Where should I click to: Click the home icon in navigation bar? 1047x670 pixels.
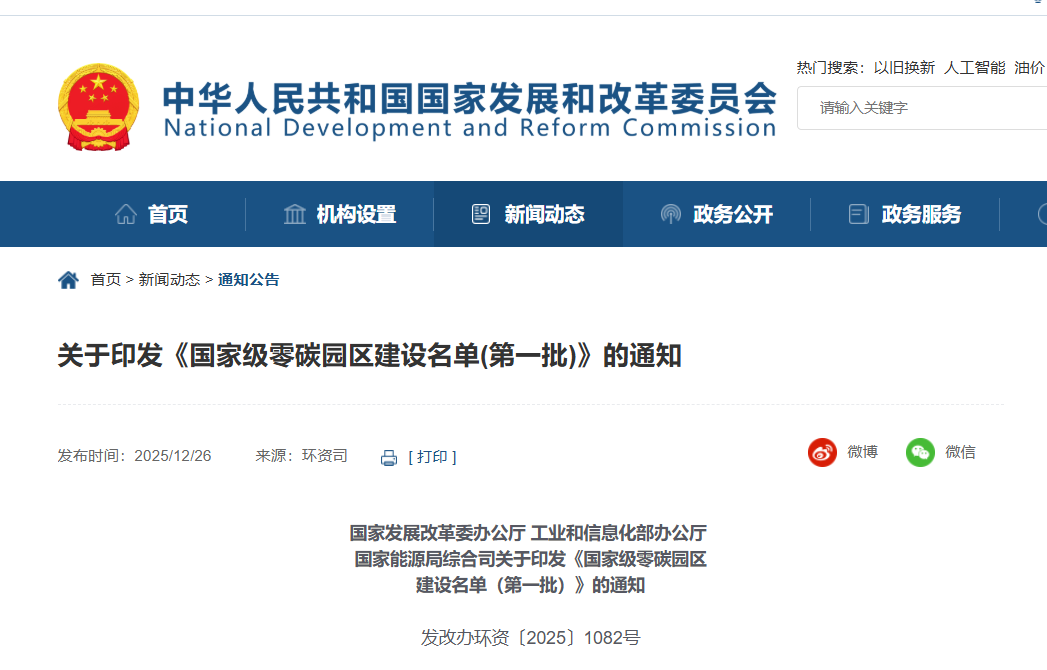pos(126,214)
